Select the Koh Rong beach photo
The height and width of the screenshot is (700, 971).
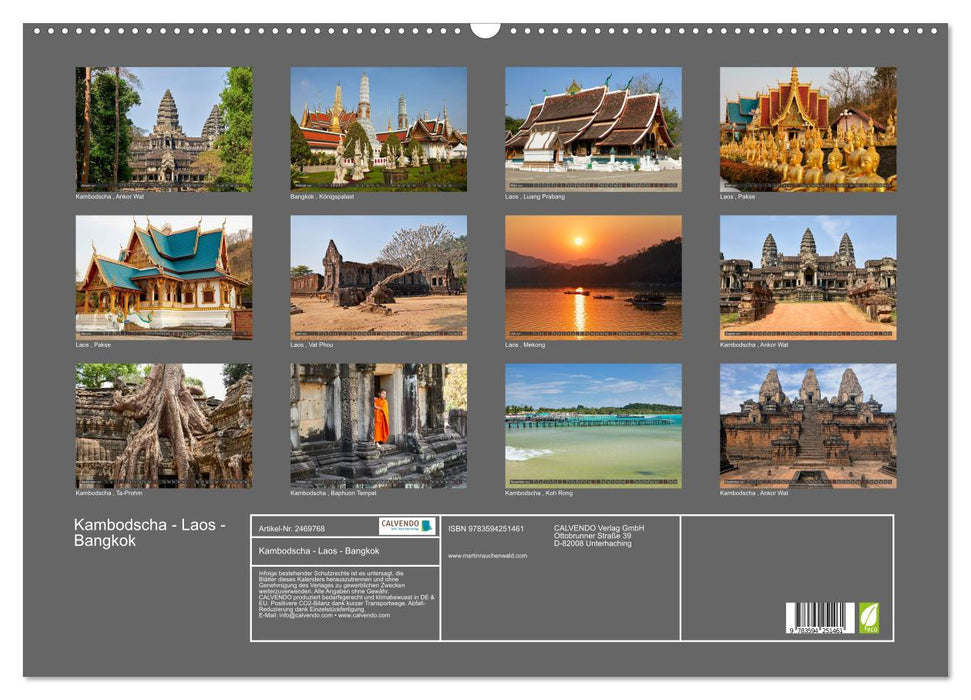(593, 426)
